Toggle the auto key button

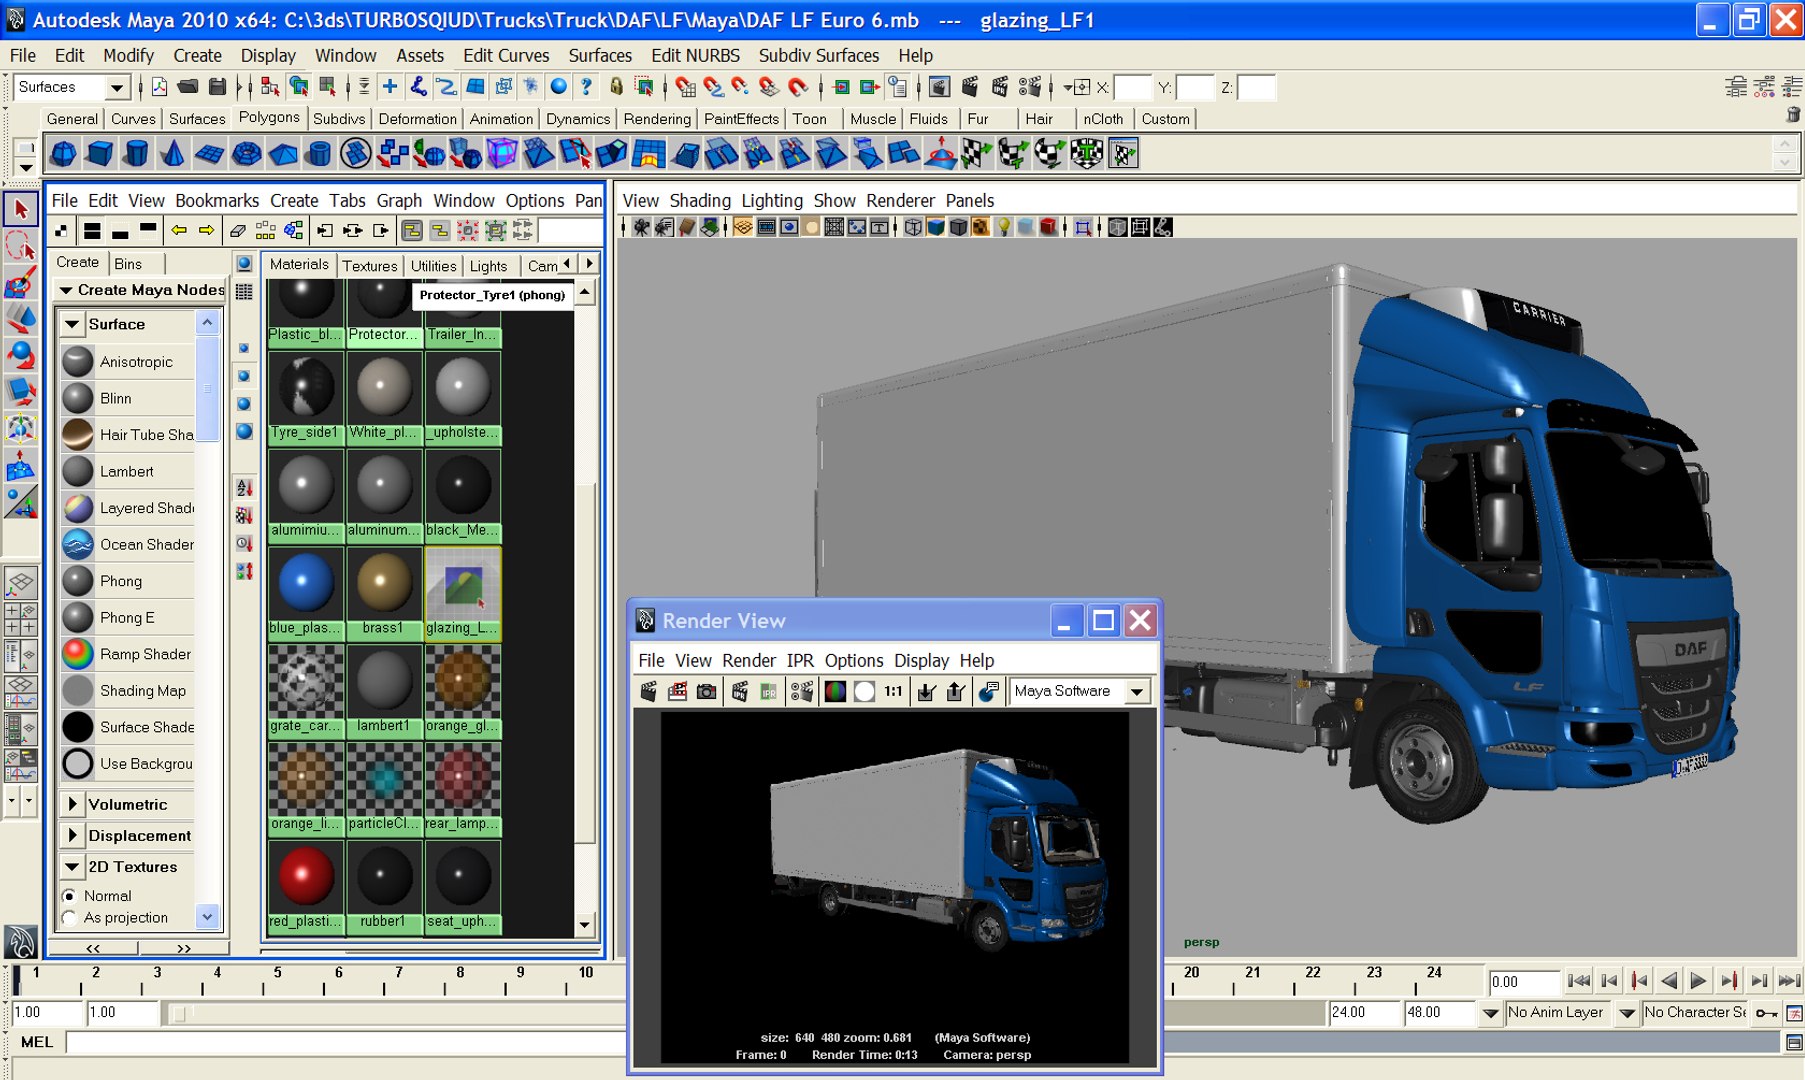pos(1767,1013)
